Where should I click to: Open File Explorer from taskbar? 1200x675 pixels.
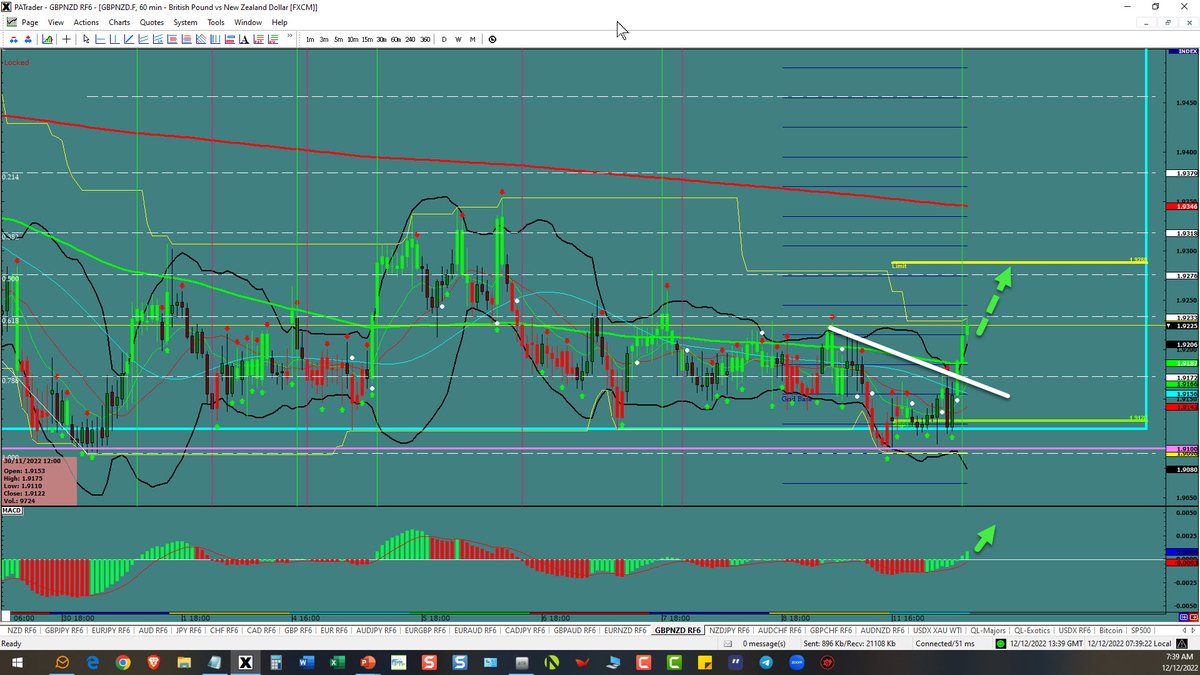(184, 662)
